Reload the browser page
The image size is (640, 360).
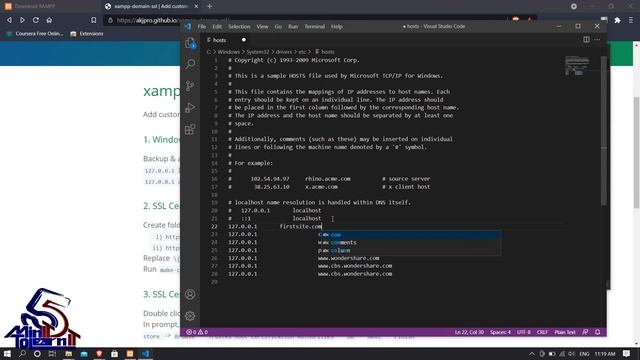(x=36, y=20)
